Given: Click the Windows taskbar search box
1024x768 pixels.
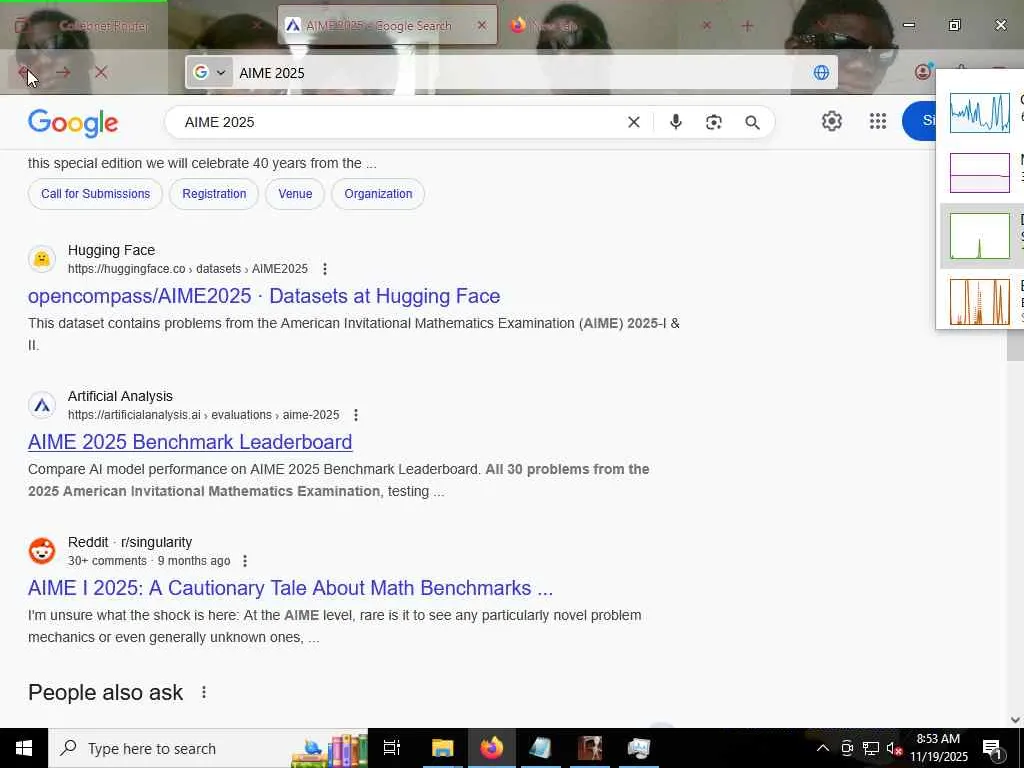Looking at the screenshot, I should pyautogui.click(x=208, y=748).
